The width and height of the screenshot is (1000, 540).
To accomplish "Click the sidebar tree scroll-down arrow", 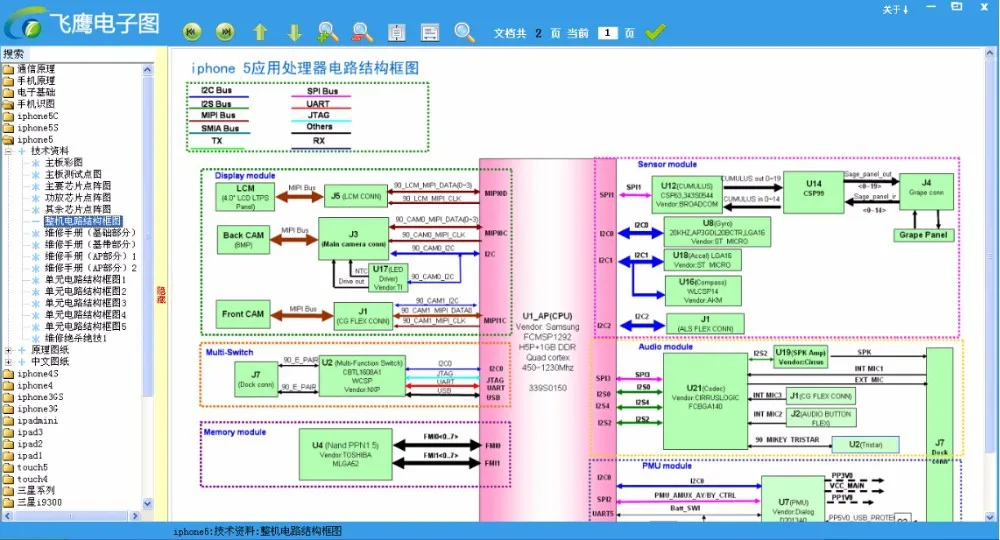I will [x=147, y=504].
